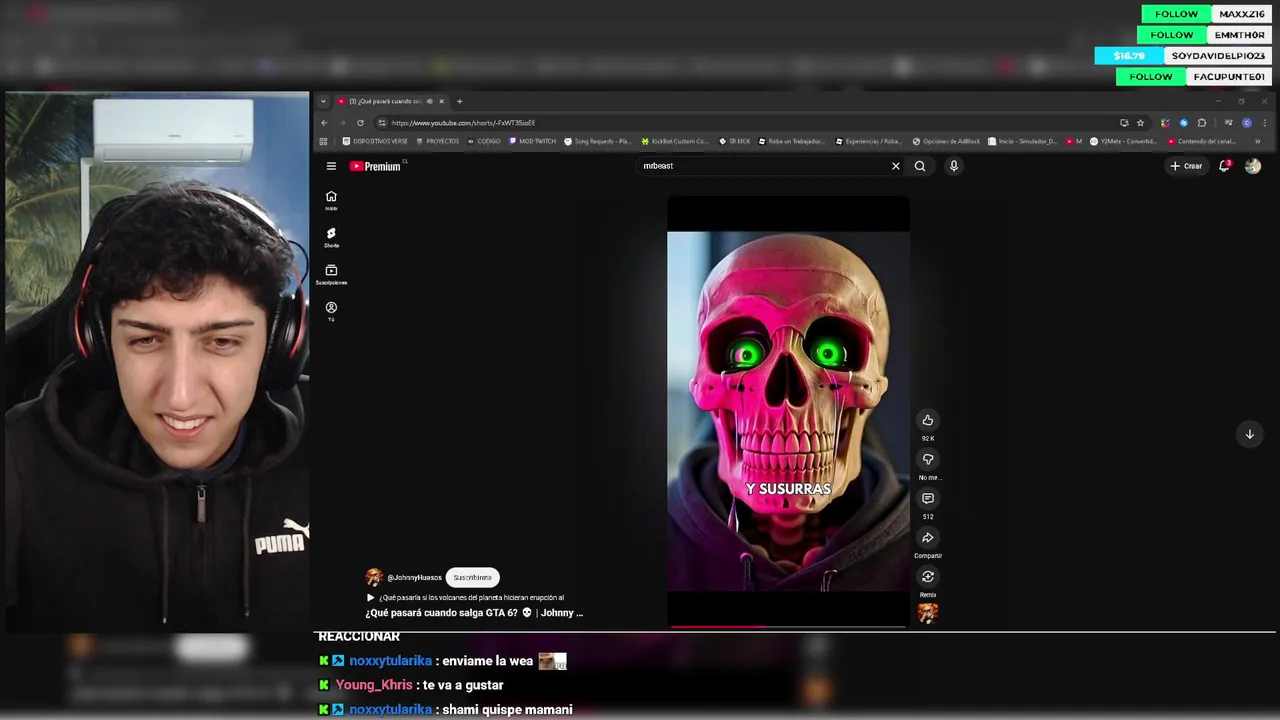Seek on the short's red progress bar
Image resolution: width=1280 pixels, height=720 pixels.
tap(788, 626)
